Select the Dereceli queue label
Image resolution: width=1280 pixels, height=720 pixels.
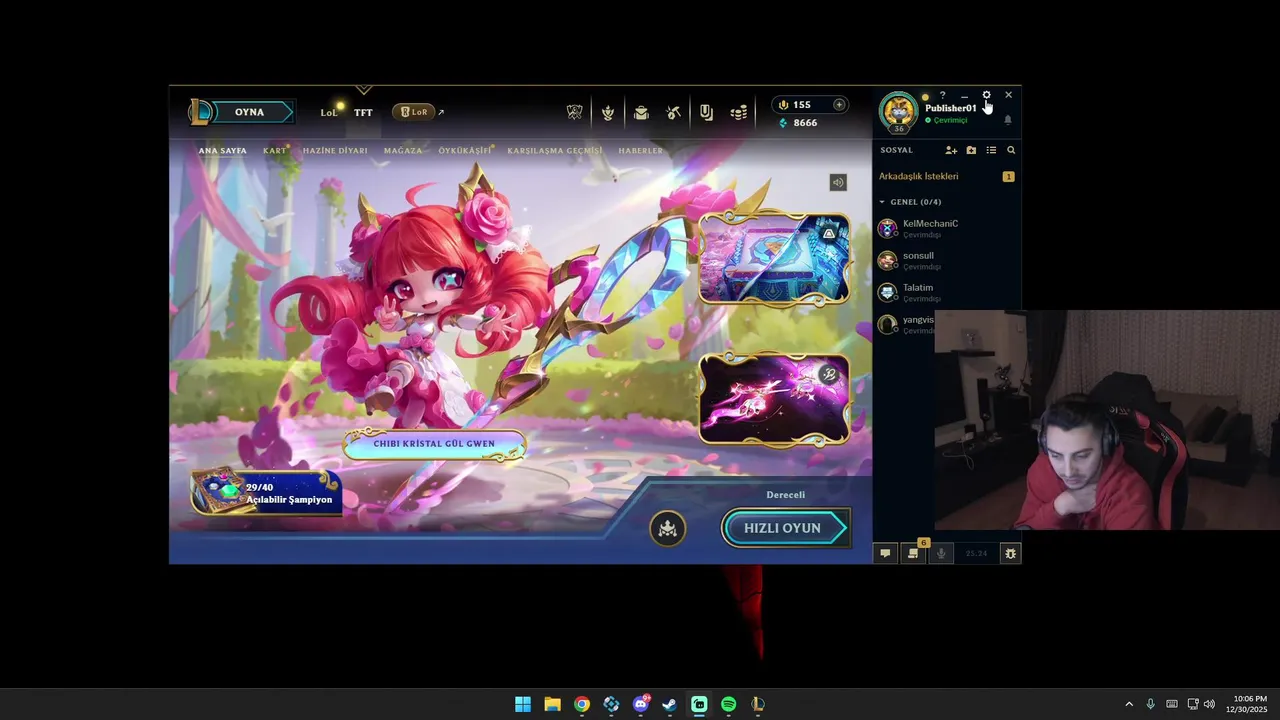(786, 495)
